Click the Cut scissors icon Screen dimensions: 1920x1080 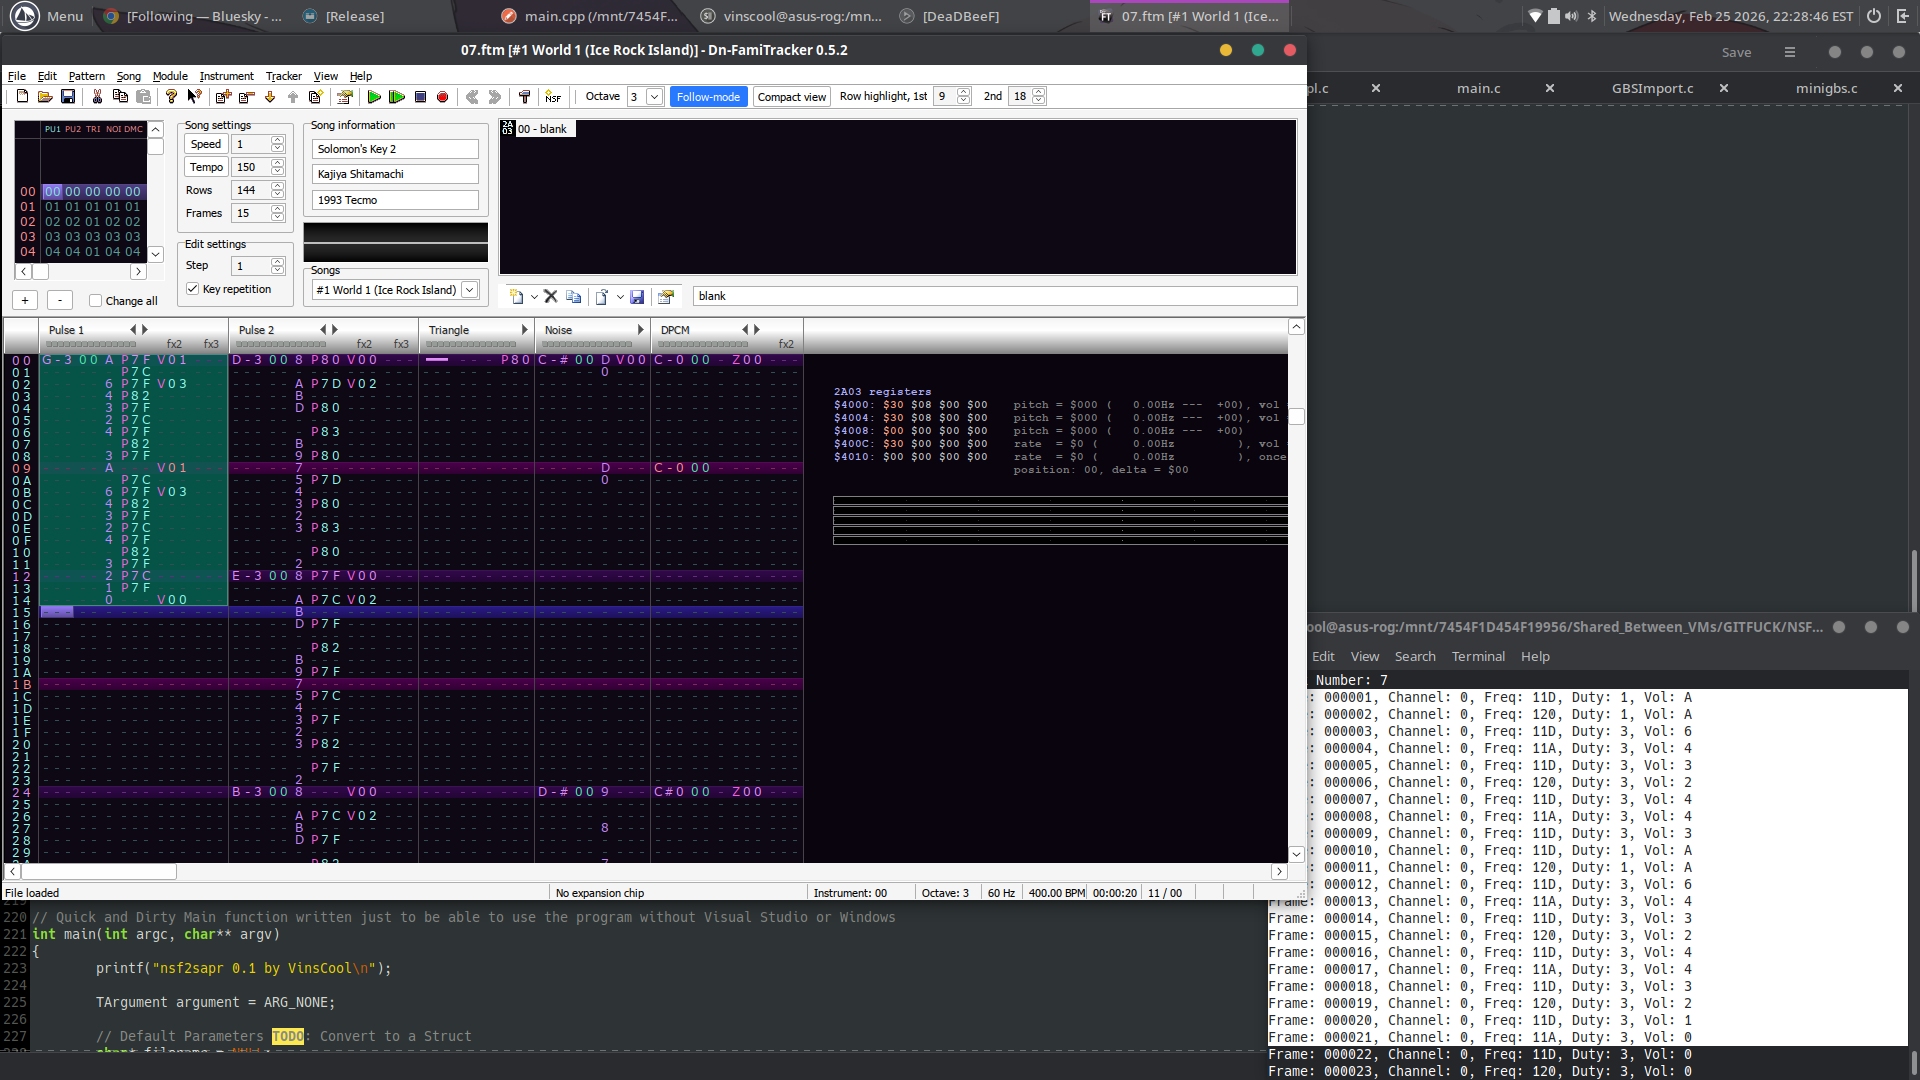click(x=97, y=97)
